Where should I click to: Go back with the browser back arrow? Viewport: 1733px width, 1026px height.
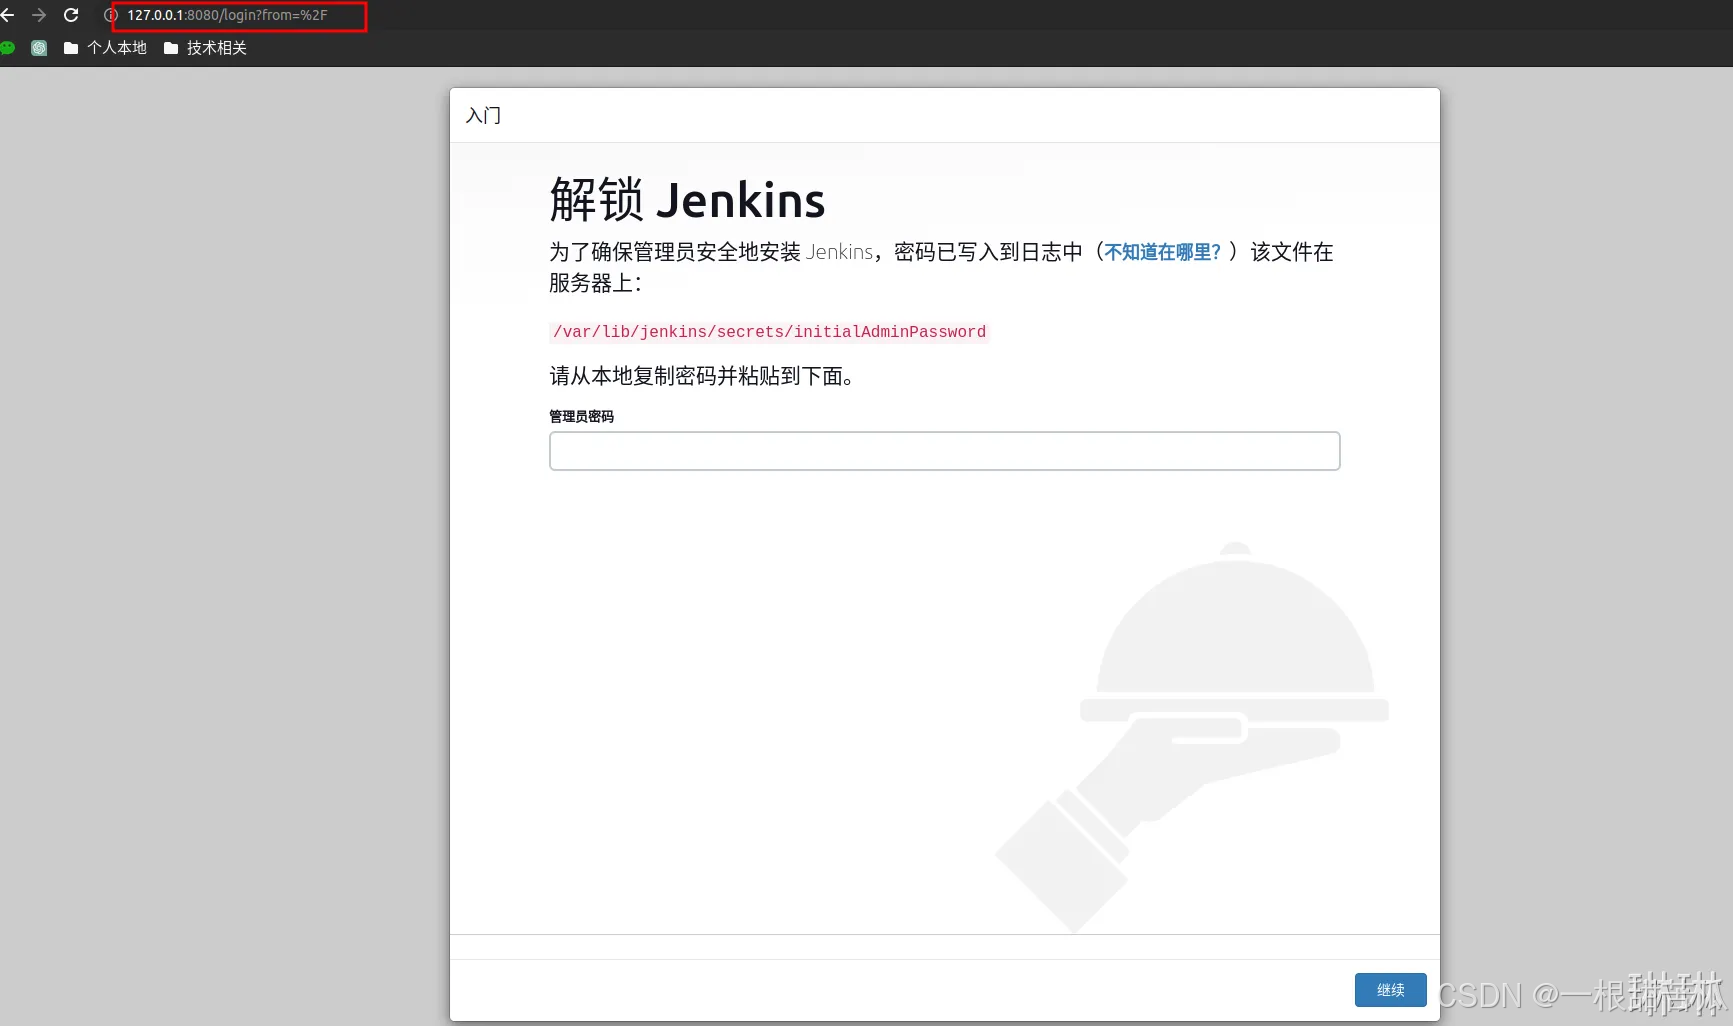7,15
